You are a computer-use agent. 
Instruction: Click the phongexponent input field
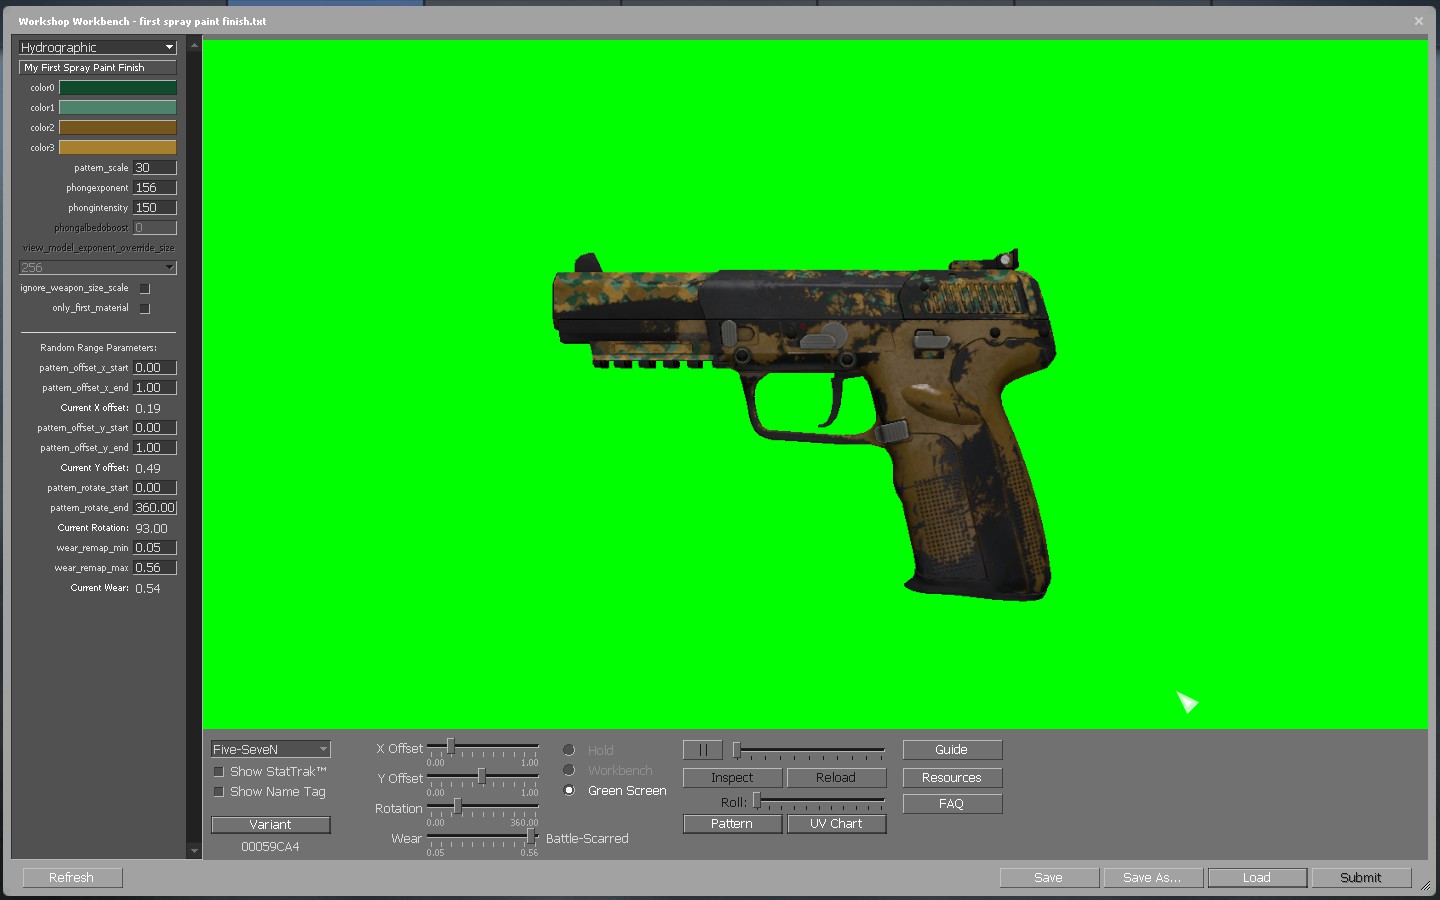tap(155, 188)
